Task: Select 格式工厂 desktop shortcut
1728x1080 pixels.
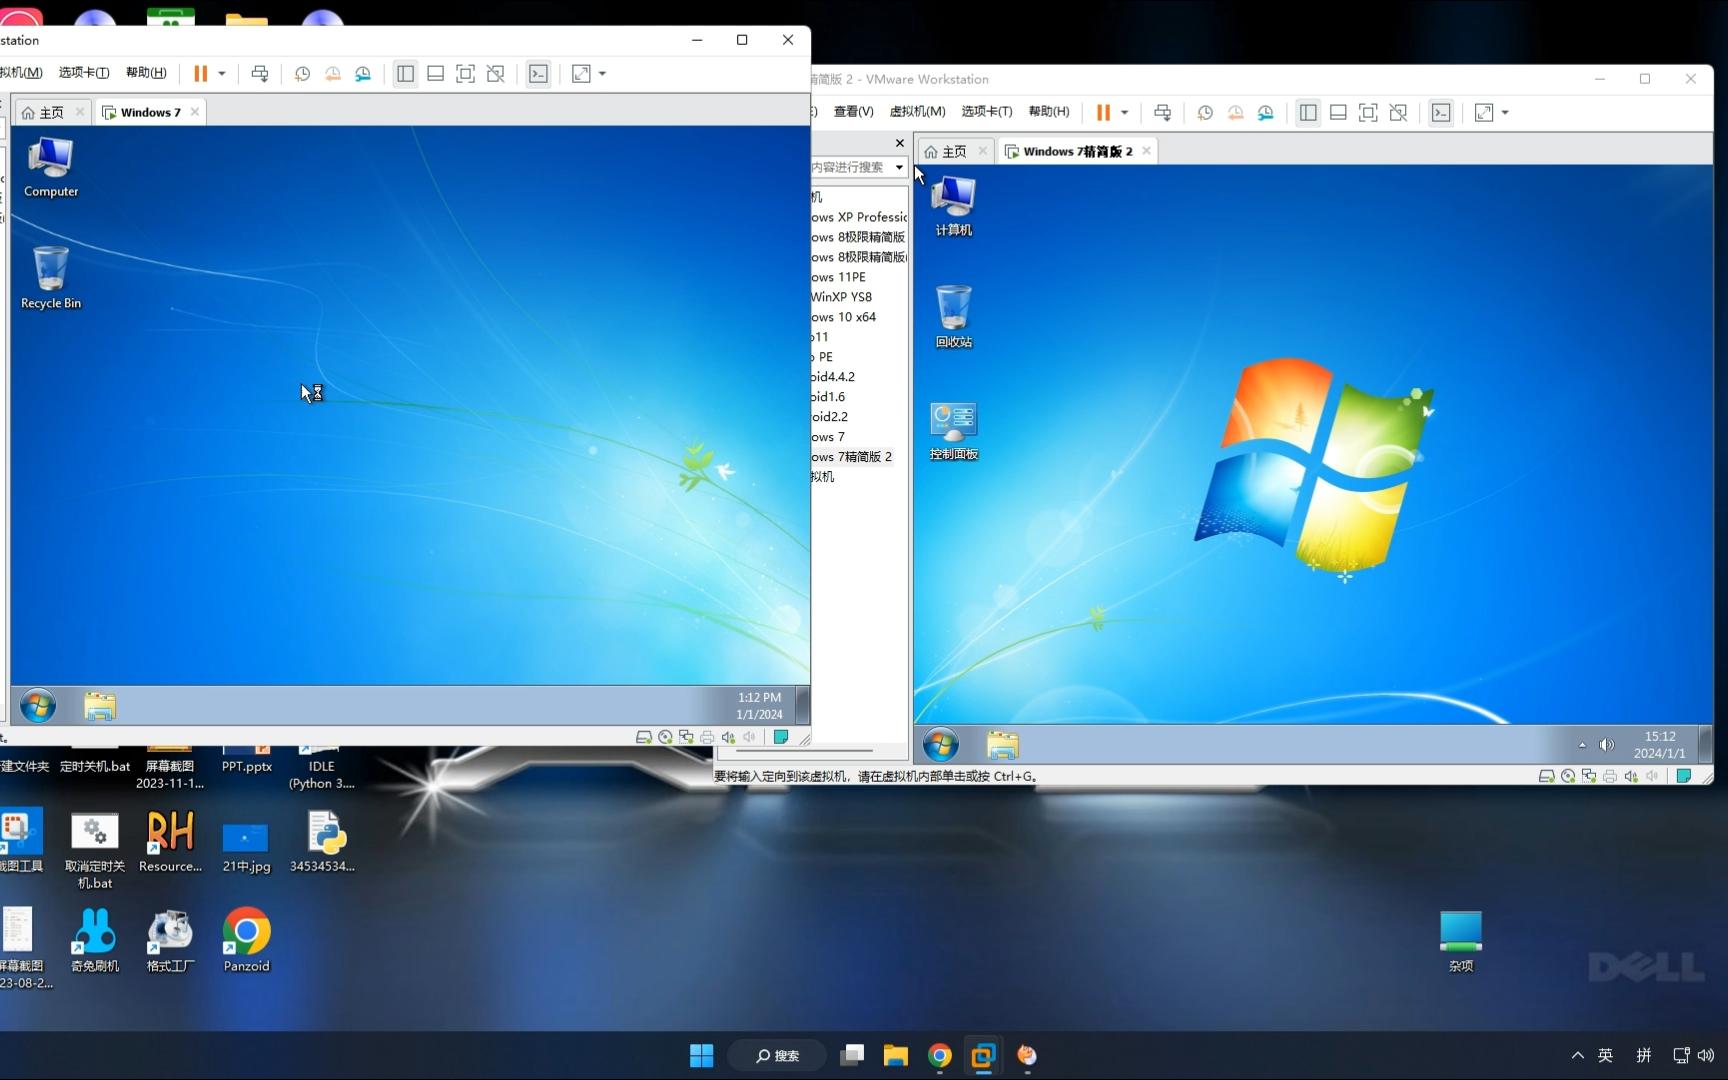Action: (170, 940)
